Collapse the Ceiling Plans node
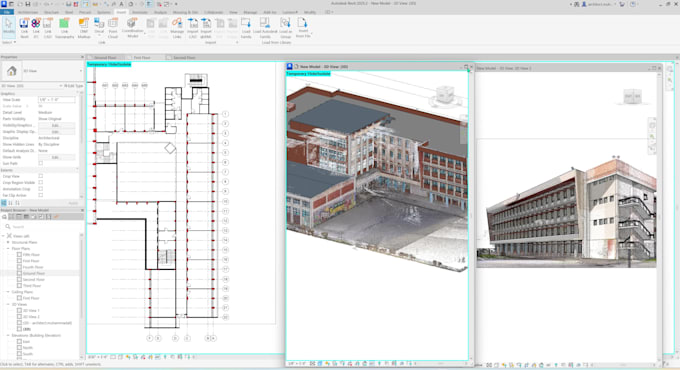680x370 pixels. [8, 292]
